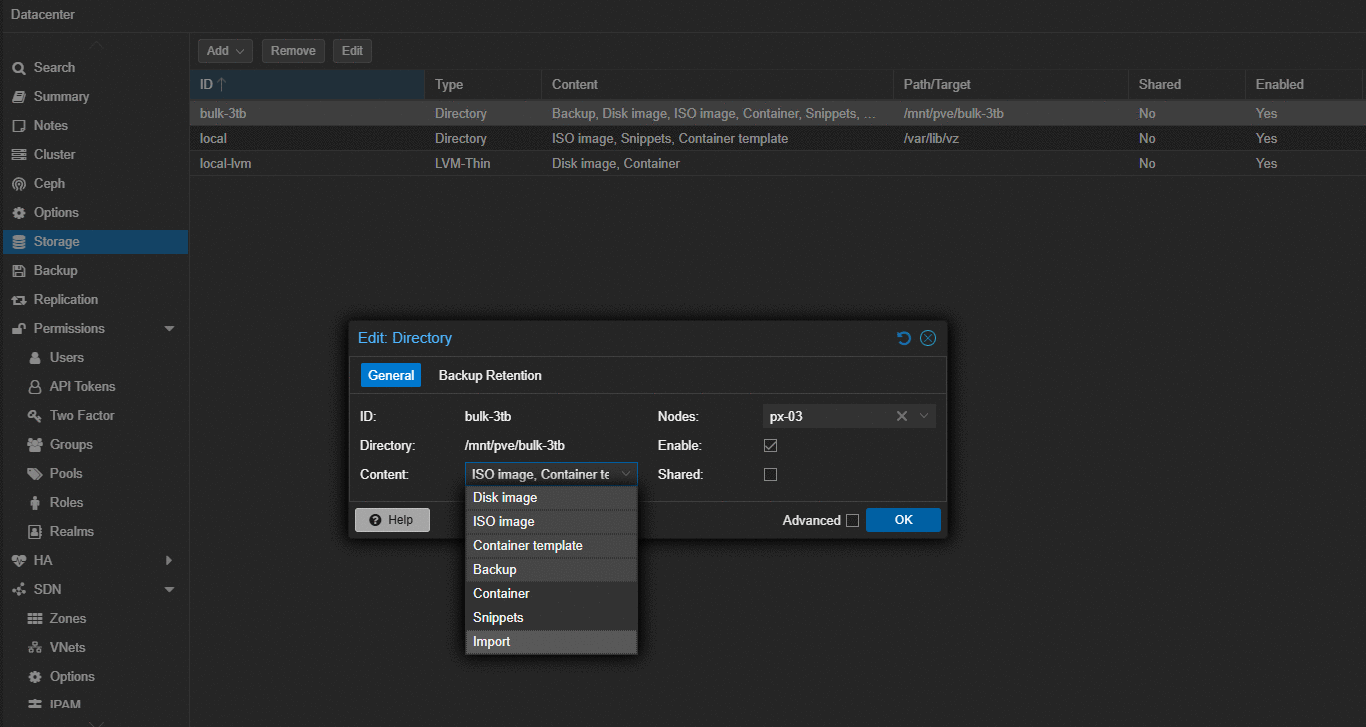Switch to Backup Retention tab

pyautogui.click(x=490, y=376)
